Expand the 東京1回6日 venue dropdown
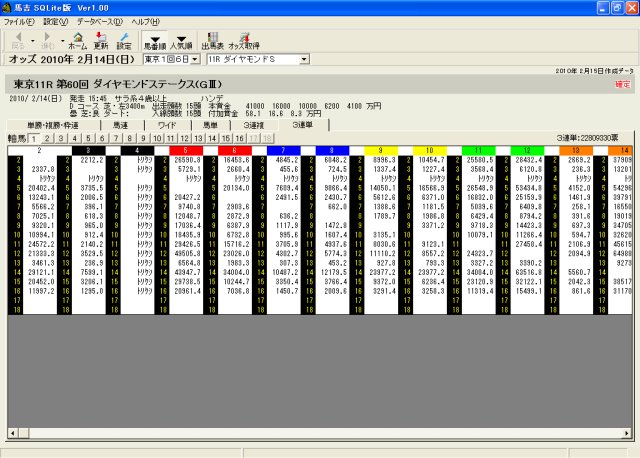 click(x=195, y=60)
